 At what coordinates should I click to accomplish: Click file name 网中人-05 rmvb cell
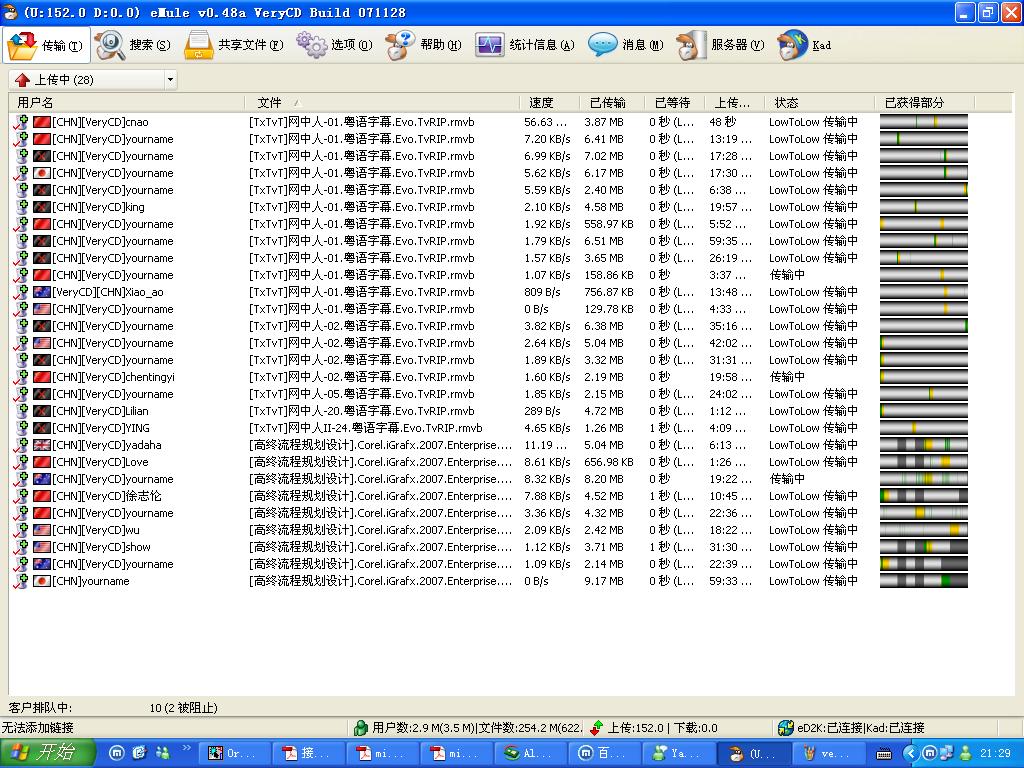[362, 394]
